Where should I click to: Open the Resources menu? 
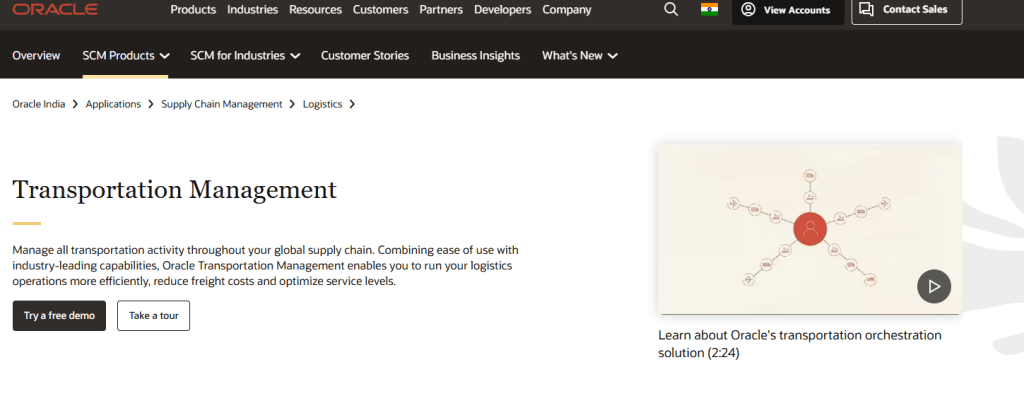pos(315,10)
